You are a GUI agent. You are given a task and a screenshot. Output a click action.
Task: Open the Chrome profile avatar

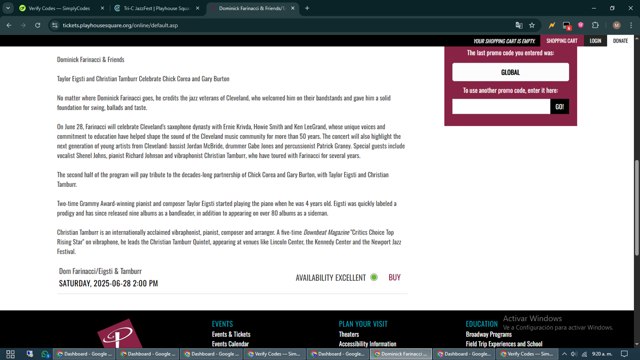(x=616, y=25)
